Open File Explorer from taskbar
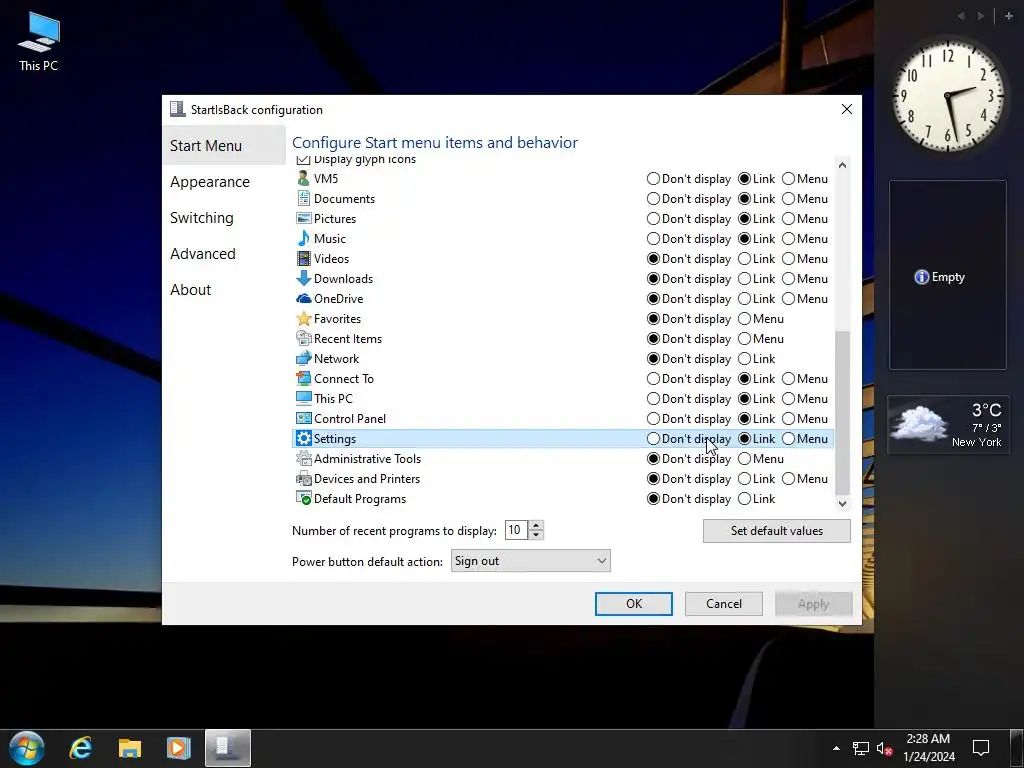The width and height of the screenshot is (1024, 768). pyautogui.click(x=129, y=748)
